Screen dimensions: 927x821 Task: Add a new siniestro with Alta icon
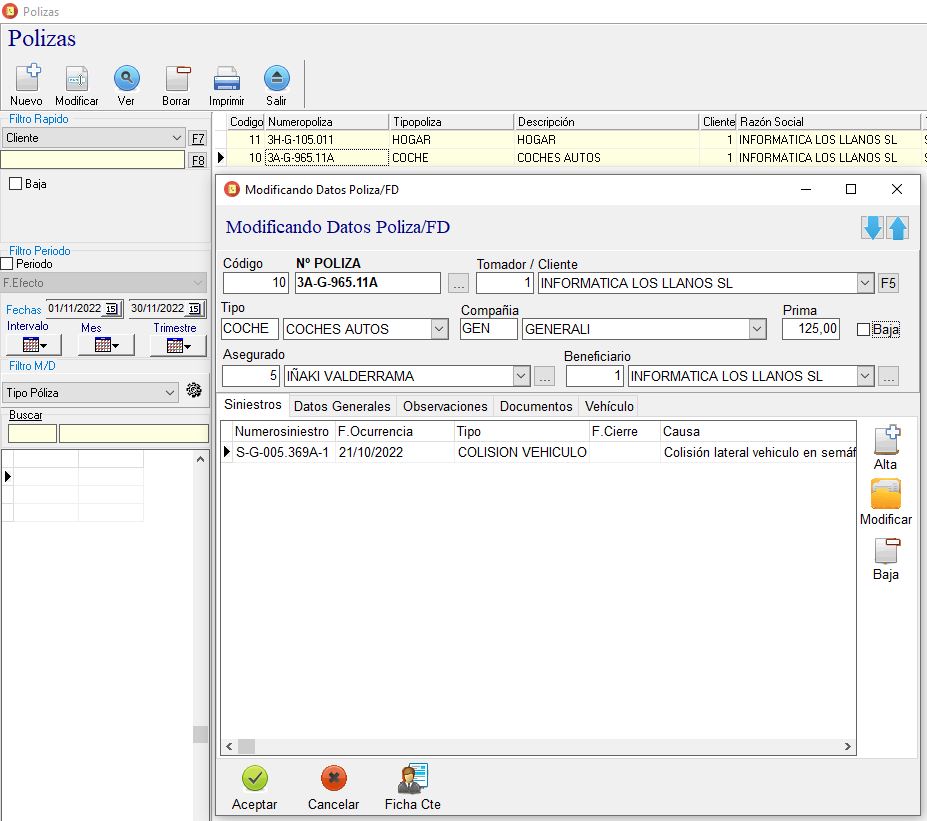pos(886,439)
